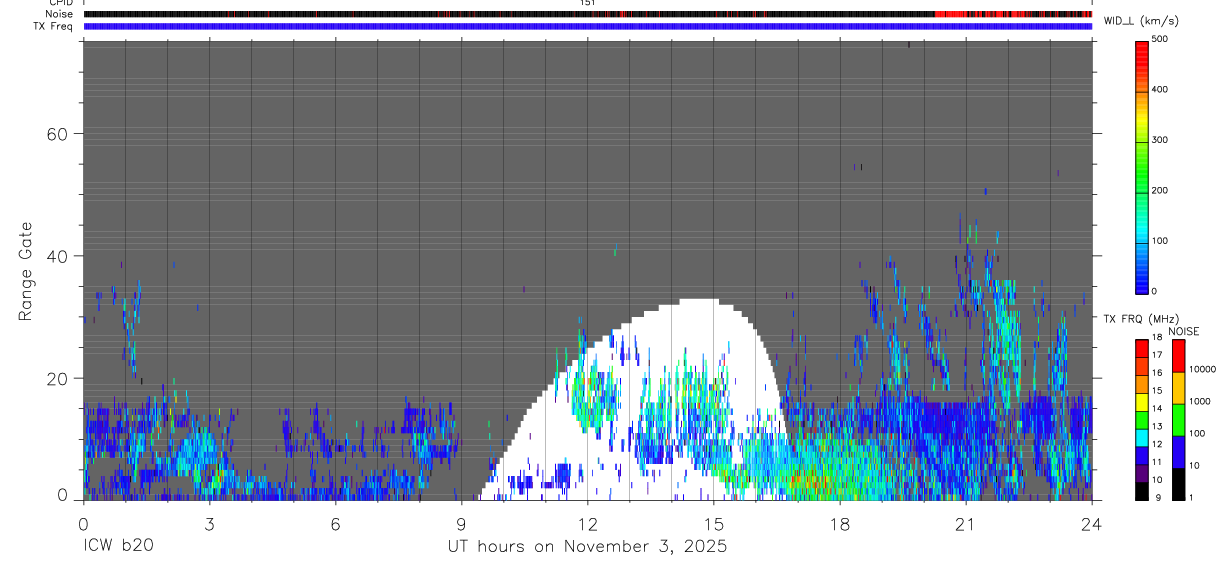Click the 'Noise' strip label at top left
The height and width of the screenshot is (567, 1228).
pos(60,14)
